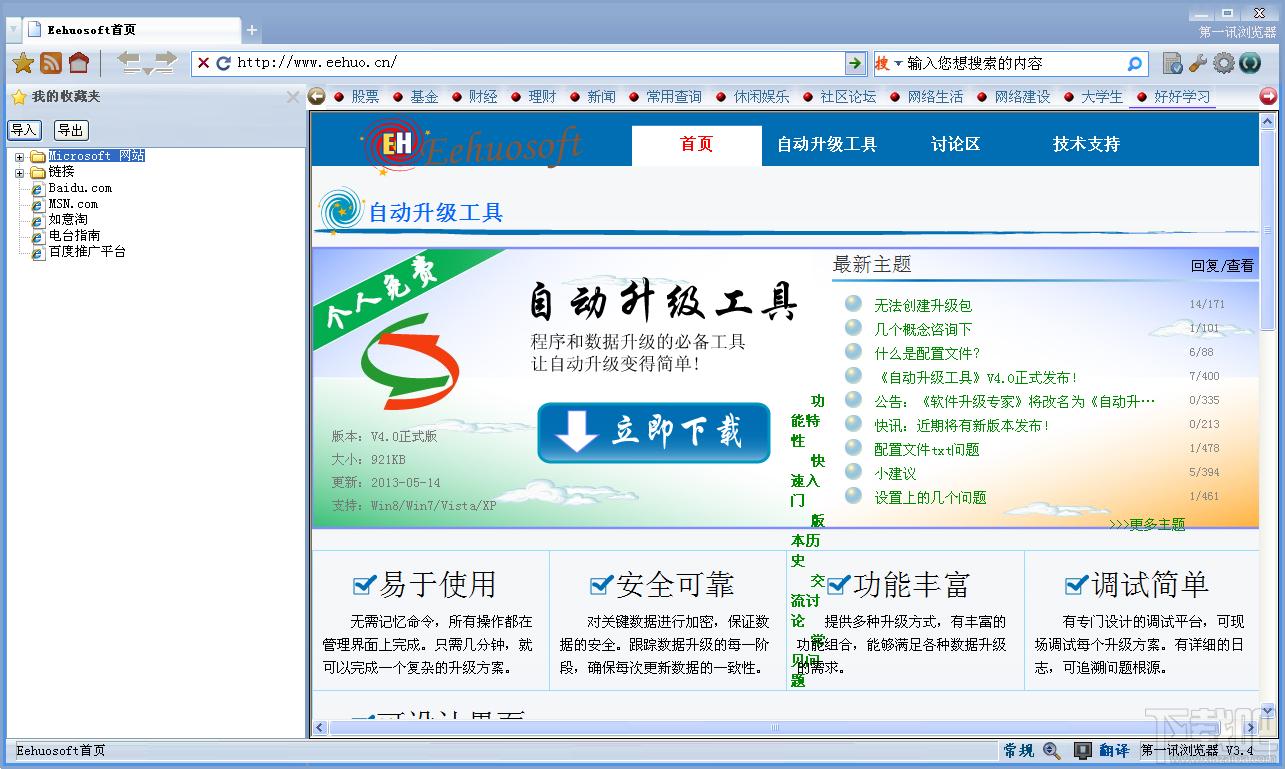This screenshot has width=1285, height=769.
Task: Select 如意淘 in favorites tree
Action: [x=68, y=220]
